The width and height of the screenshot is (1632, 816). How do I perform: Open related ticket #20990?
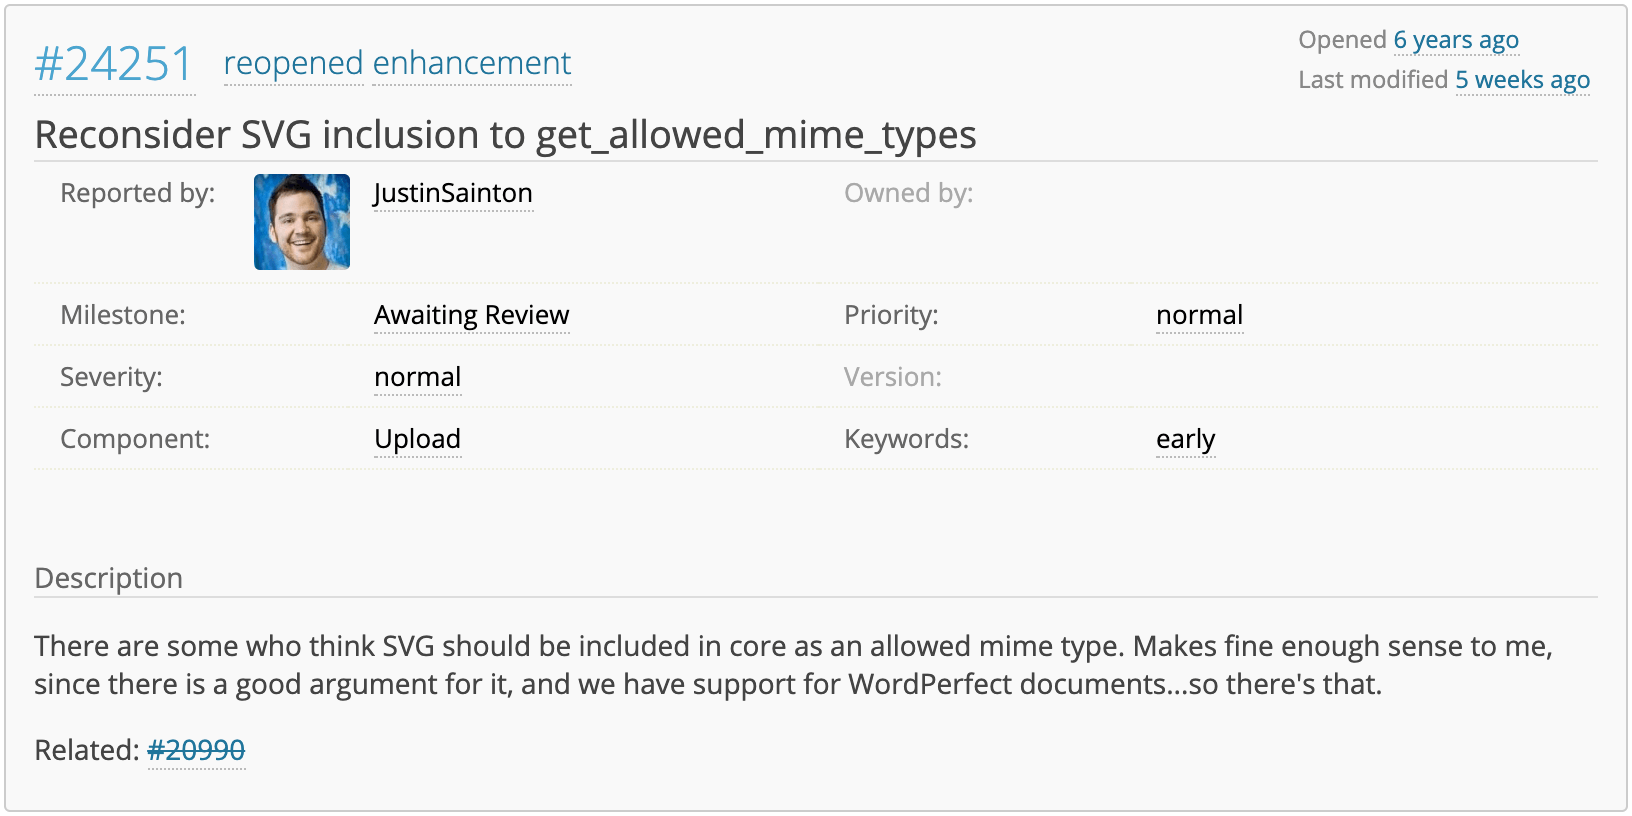[x=196, y=750]
